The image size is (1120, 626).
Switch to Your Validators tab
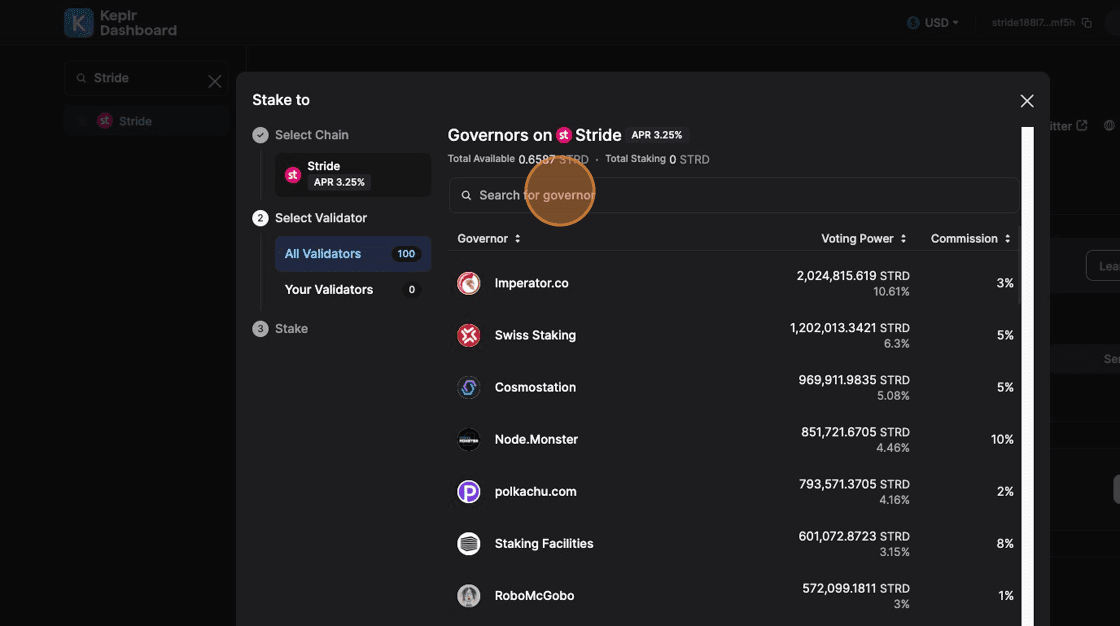[x=352, y=290]
